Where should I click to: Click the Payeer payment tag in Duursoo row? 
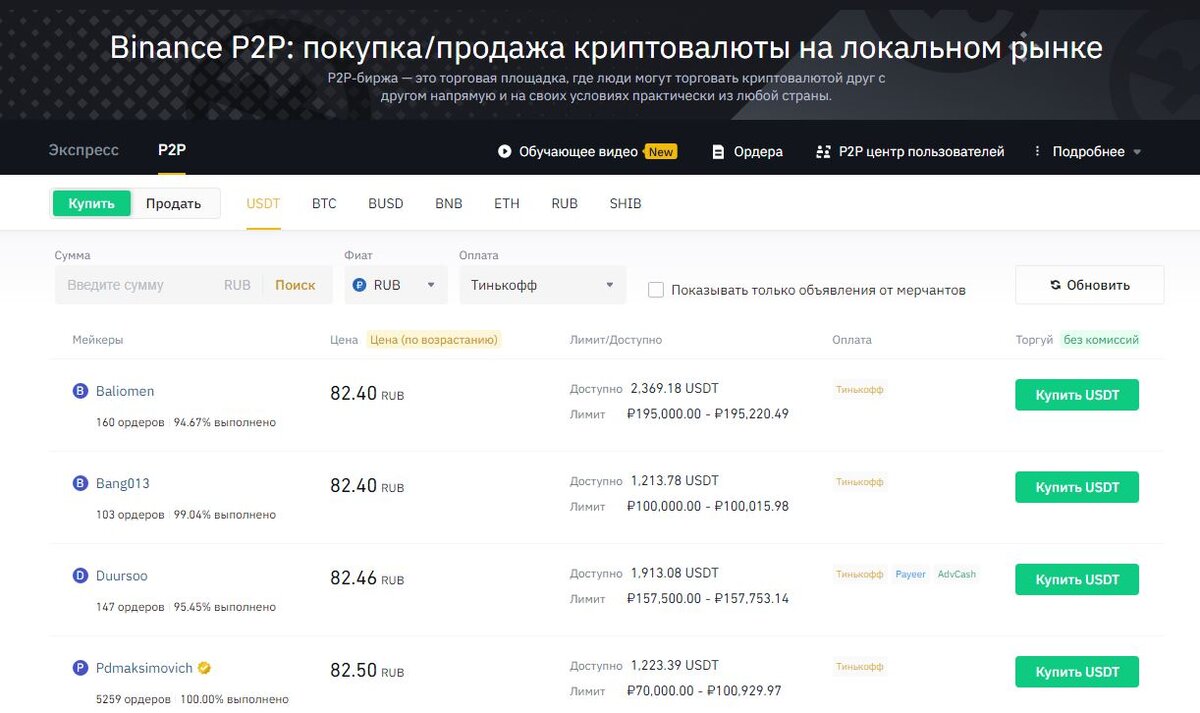[x=910, y=574]
